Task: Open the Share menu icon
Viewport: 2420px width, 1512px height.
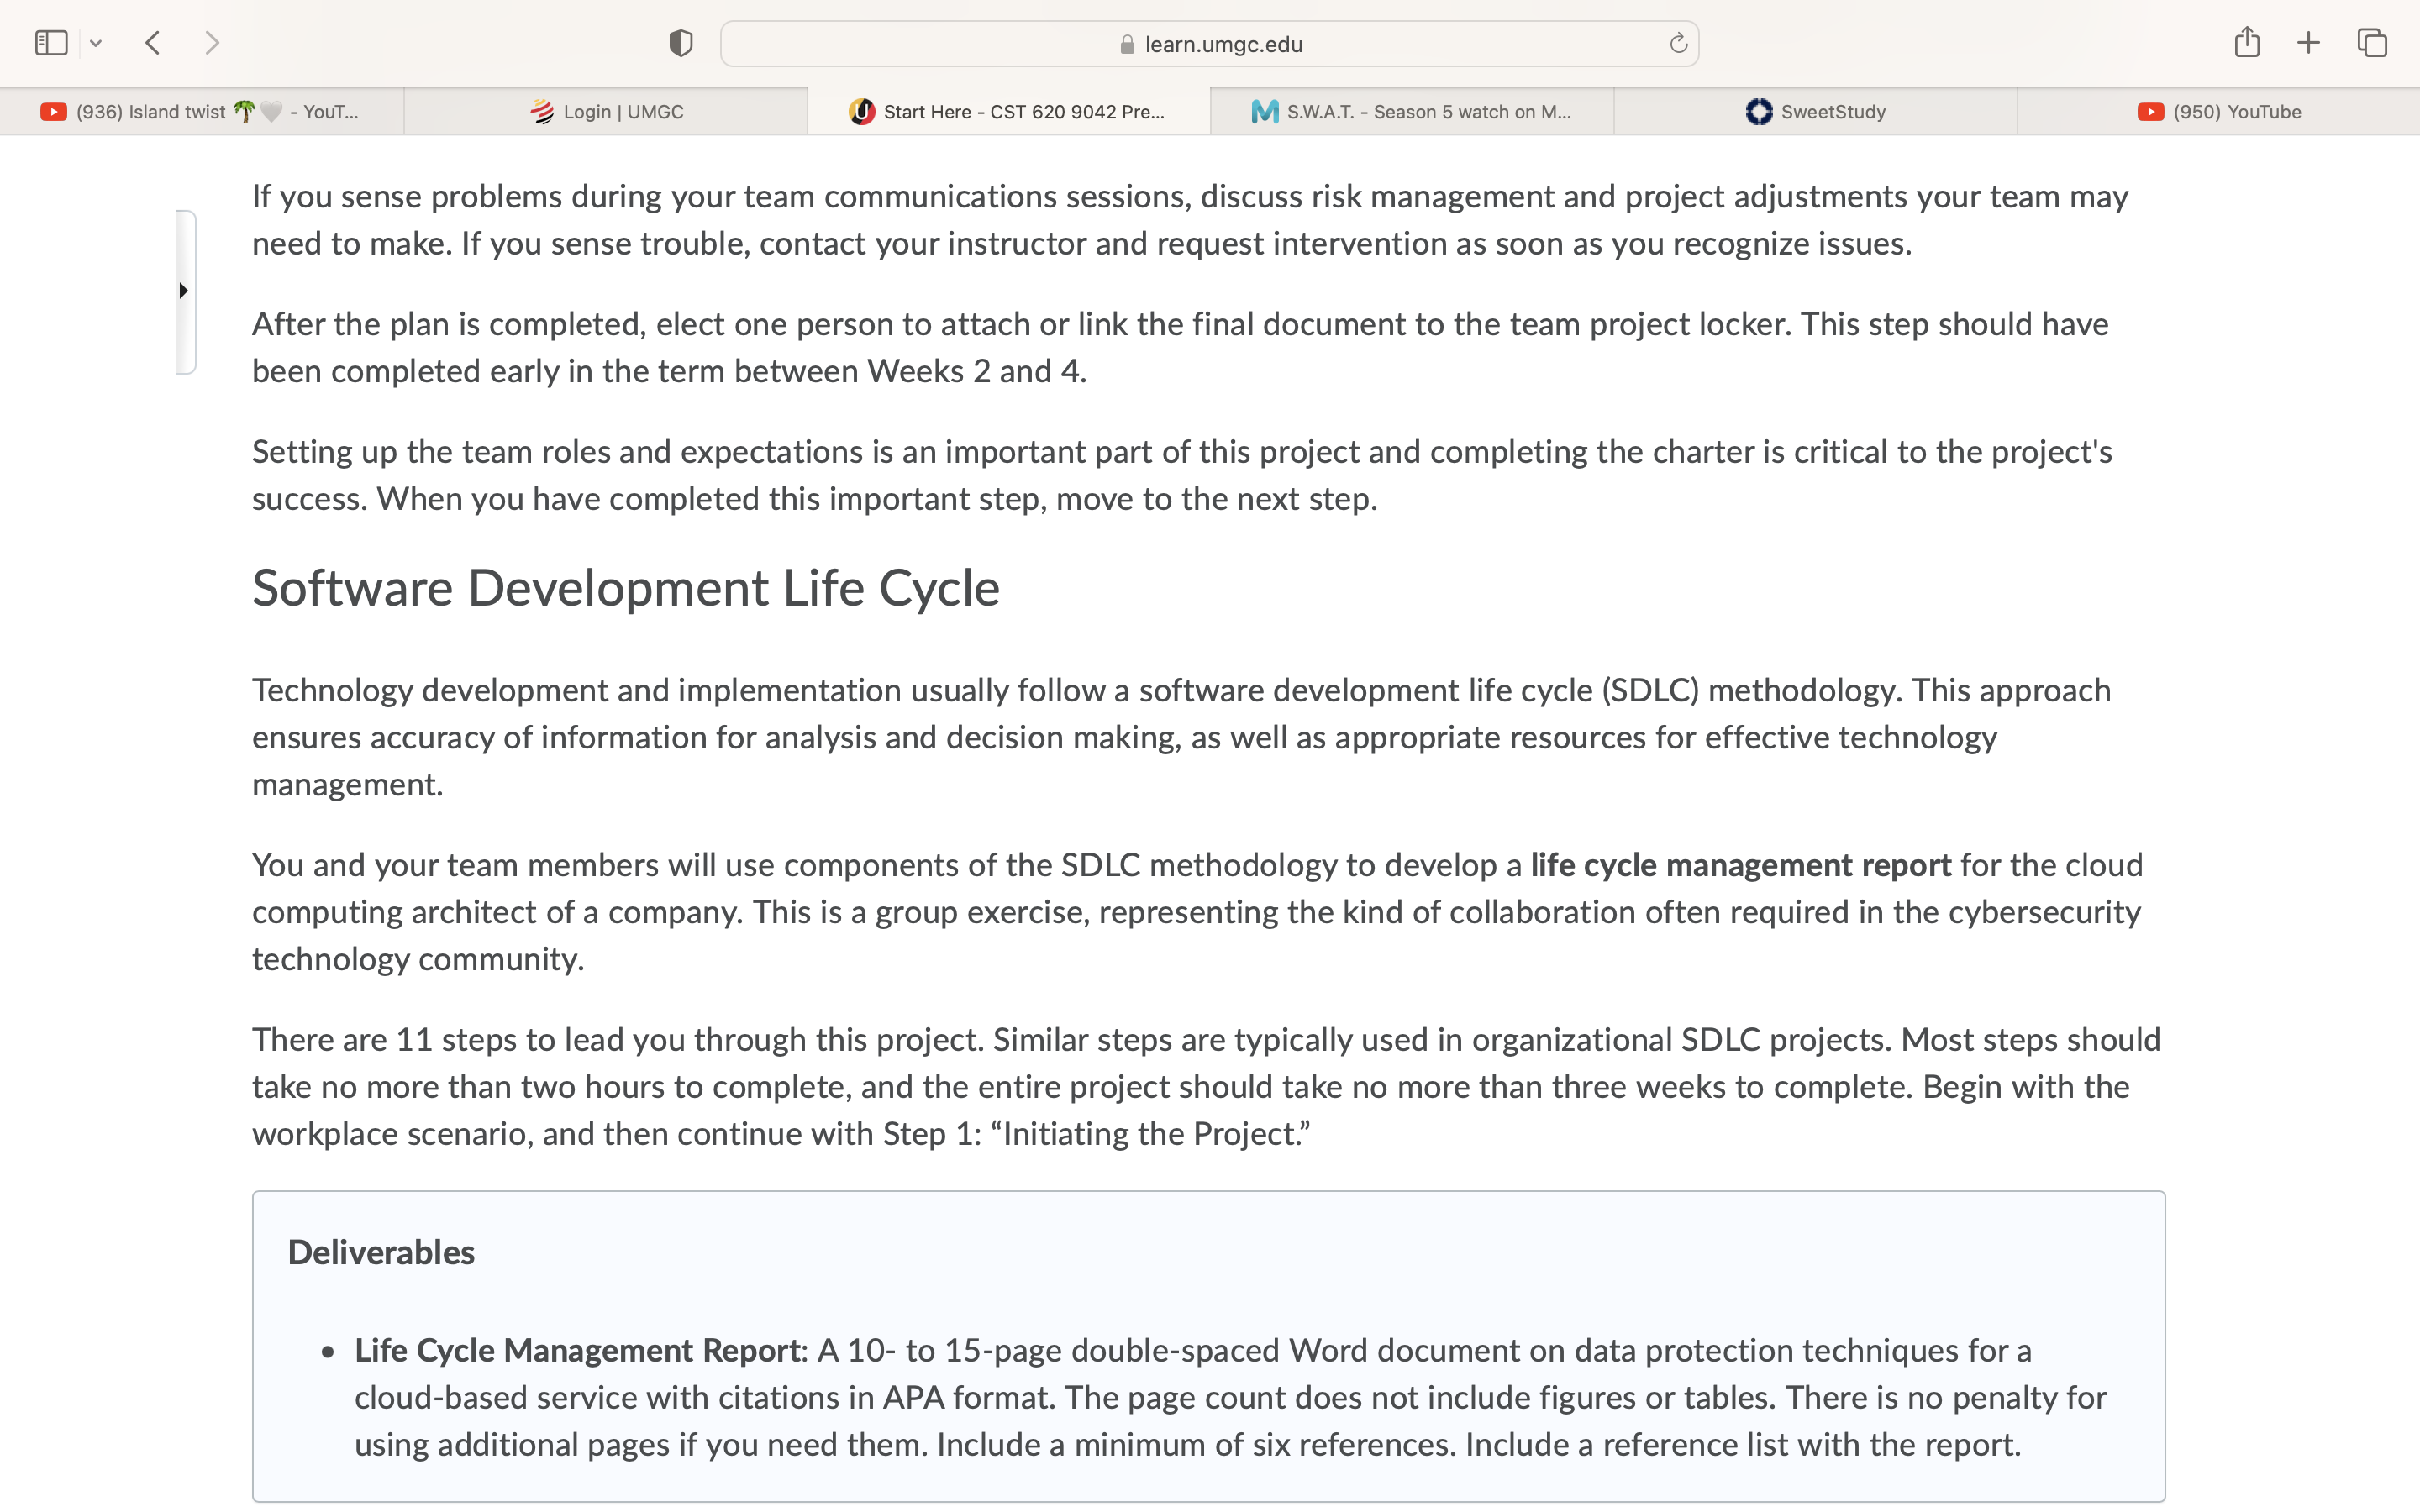Action: pos(2247,42)
